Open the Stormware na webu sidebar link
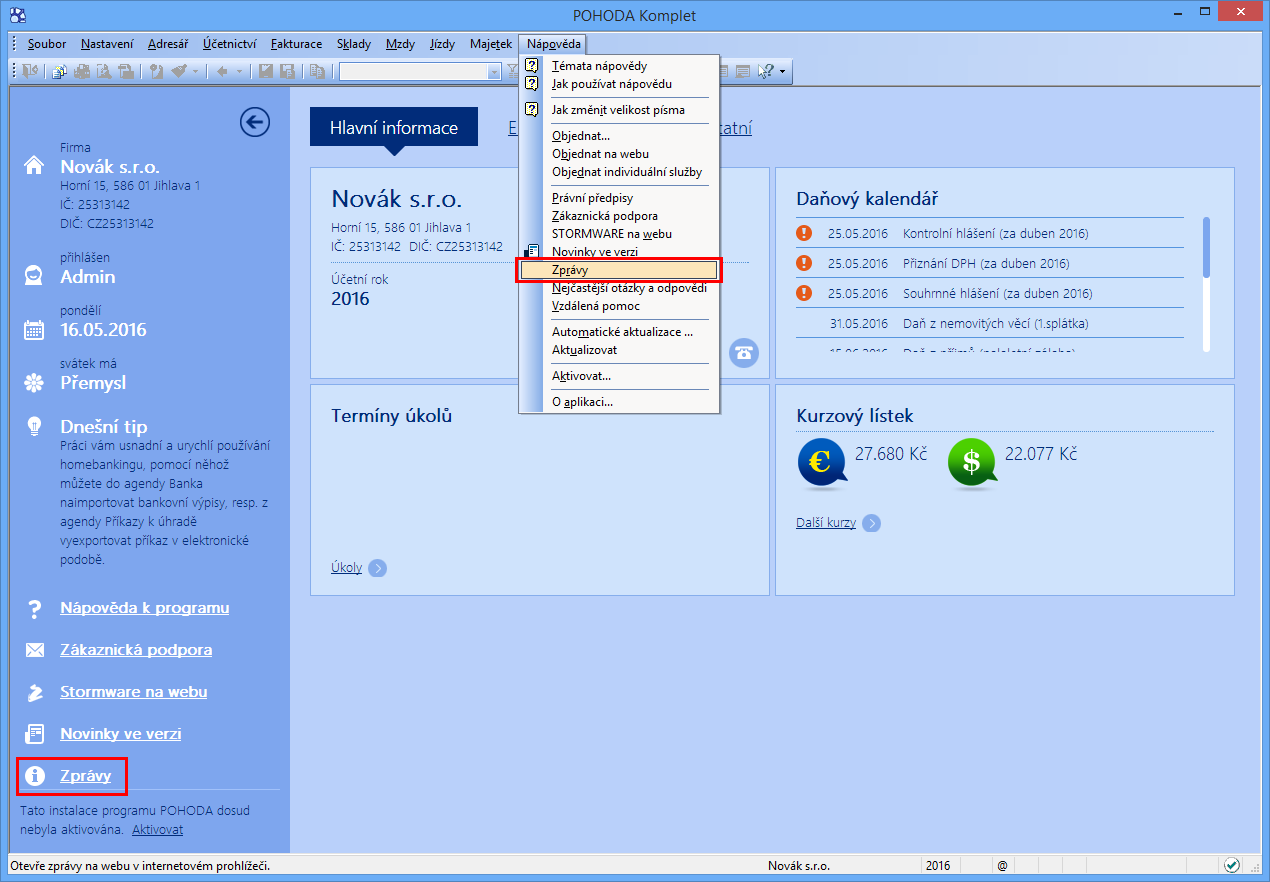The image size is (1270, 882). (134, 692)
